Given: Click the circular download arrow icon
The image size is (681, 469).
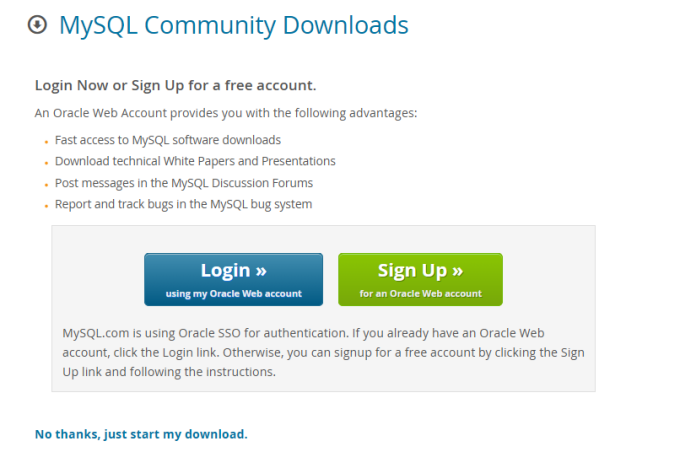Looking at the screenshot, I should click(x=37, y=24).
